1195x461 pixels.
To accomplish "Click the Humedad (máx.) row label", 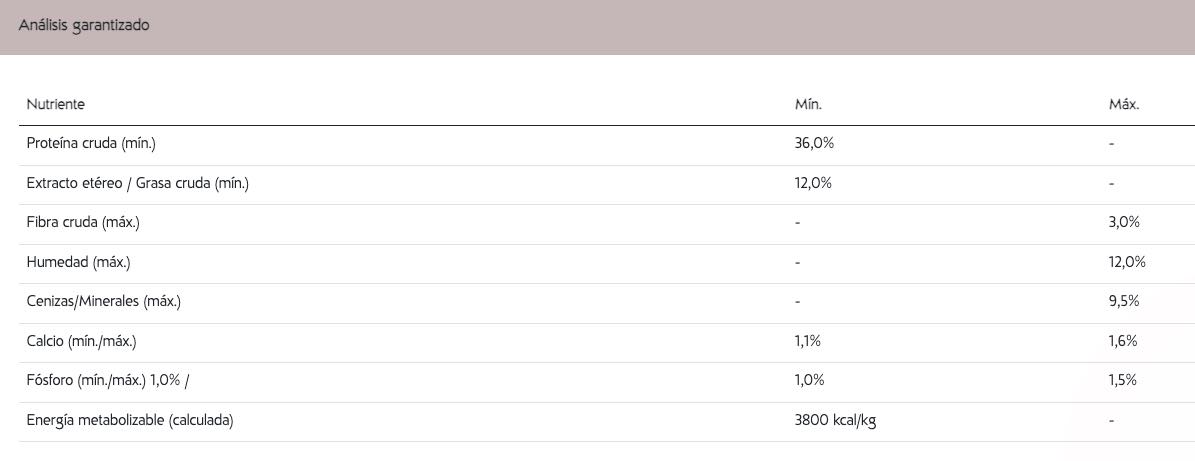I will (78, 263).
